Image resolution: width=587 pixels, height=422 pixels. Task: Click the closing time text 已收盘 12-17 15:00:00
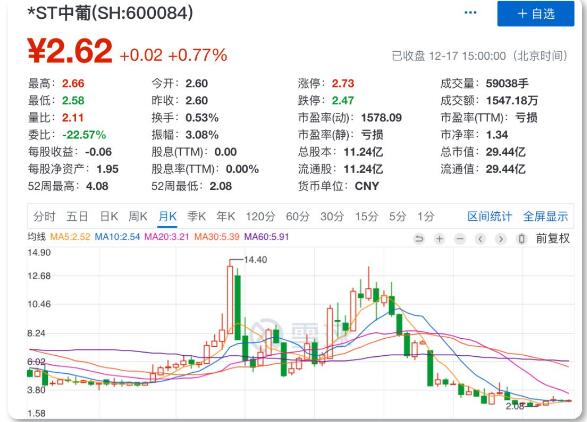tap(449, 56)
